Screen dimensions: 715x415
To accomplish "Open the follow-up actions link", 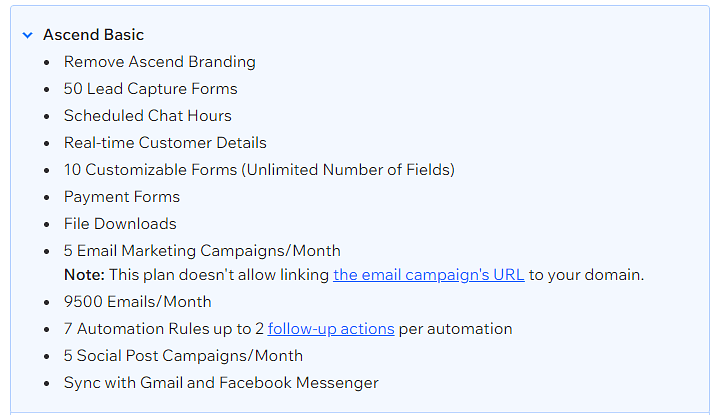I will click(x=331, y=329).
